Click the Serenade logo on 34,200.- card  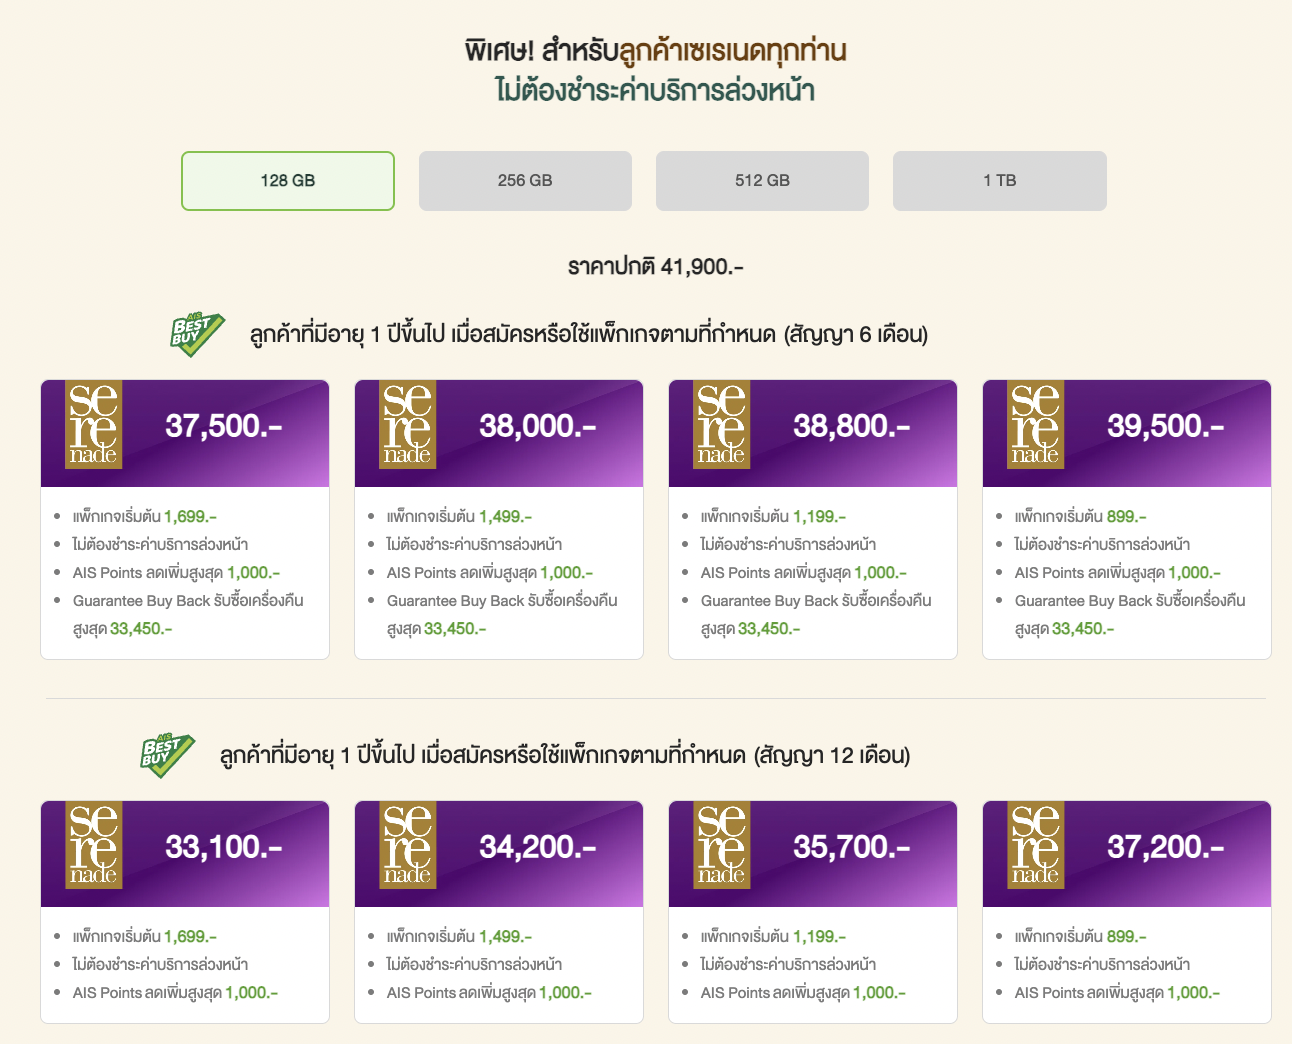(407, 846)
